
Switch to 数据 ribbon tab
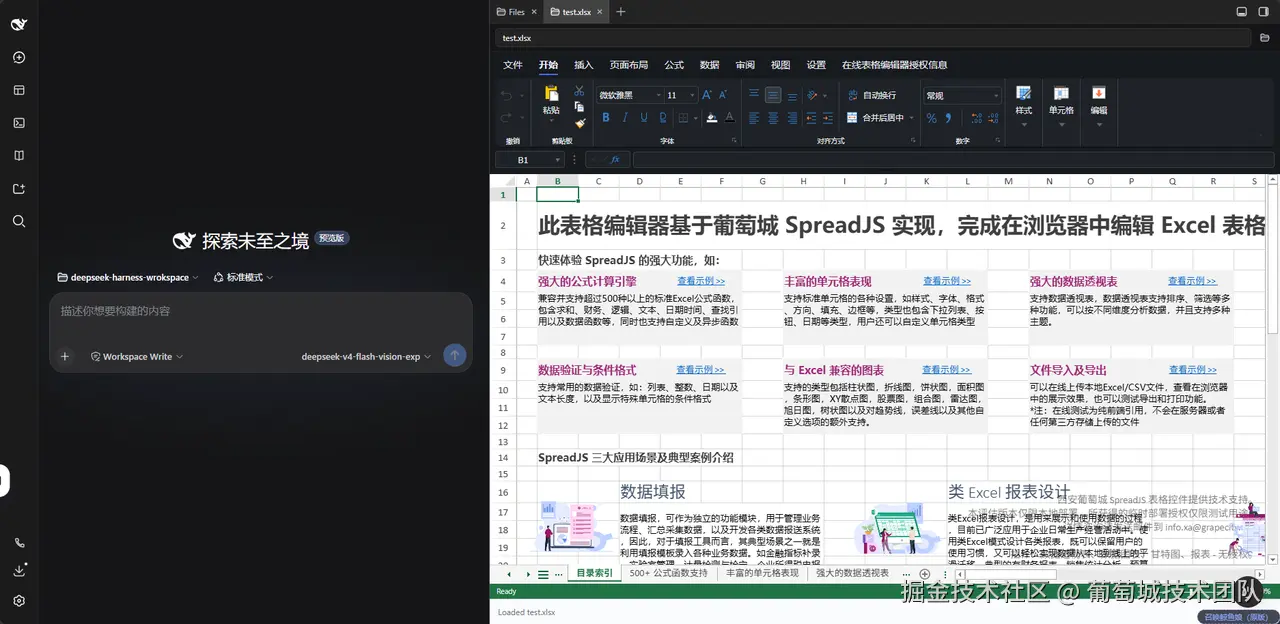coord(710,65)
